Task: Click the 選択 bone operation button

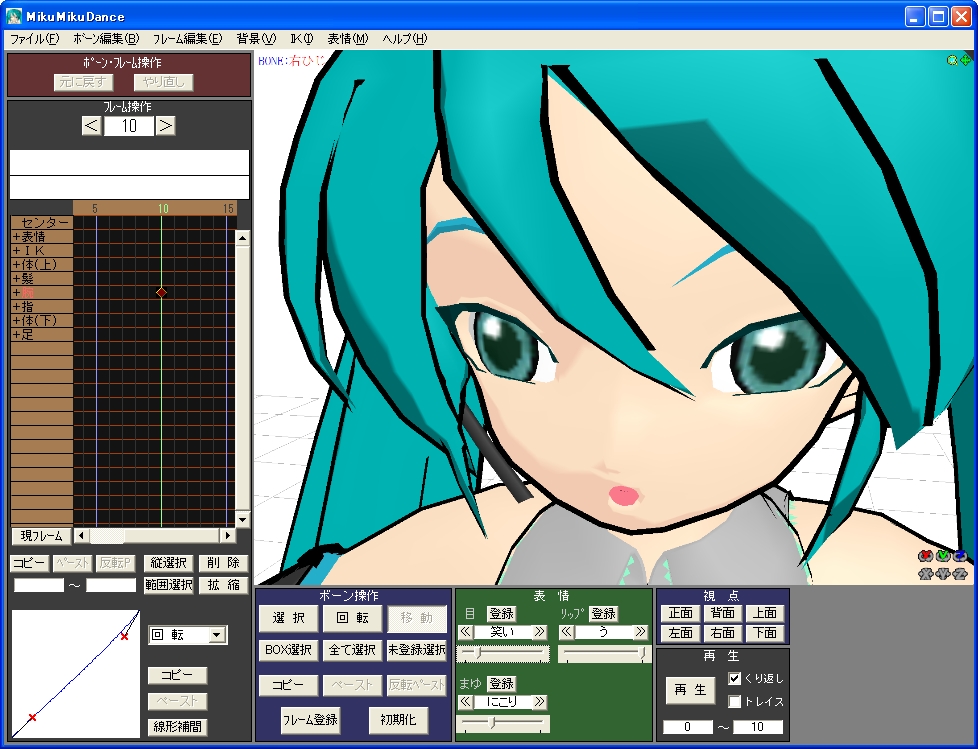Action: (x=289, y=618)
